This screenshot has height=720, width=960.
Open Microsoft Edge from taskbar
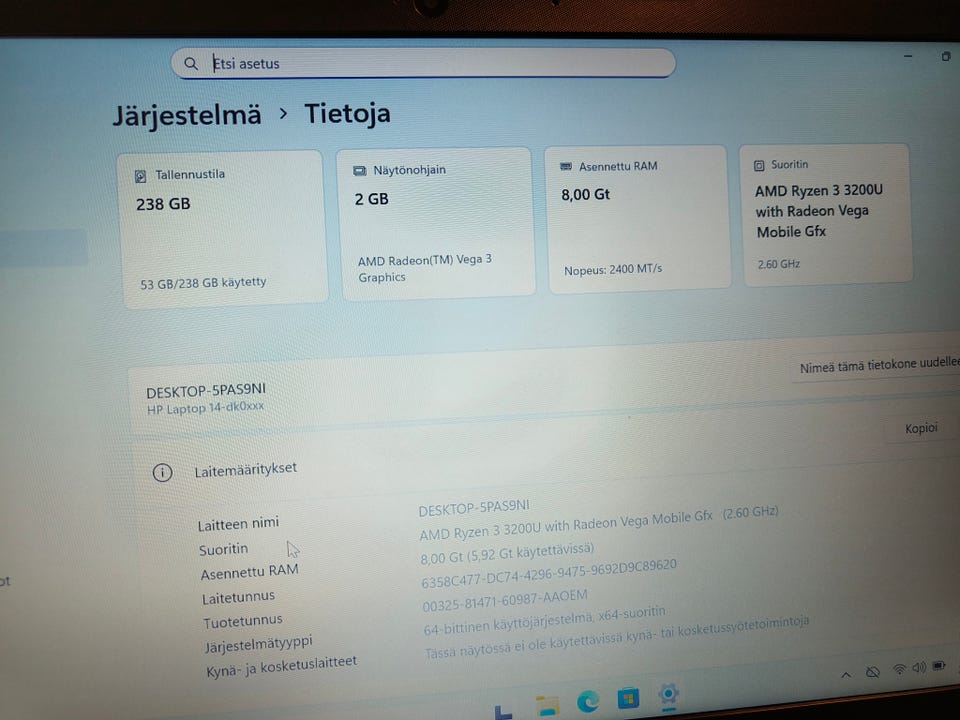point(588,701)
